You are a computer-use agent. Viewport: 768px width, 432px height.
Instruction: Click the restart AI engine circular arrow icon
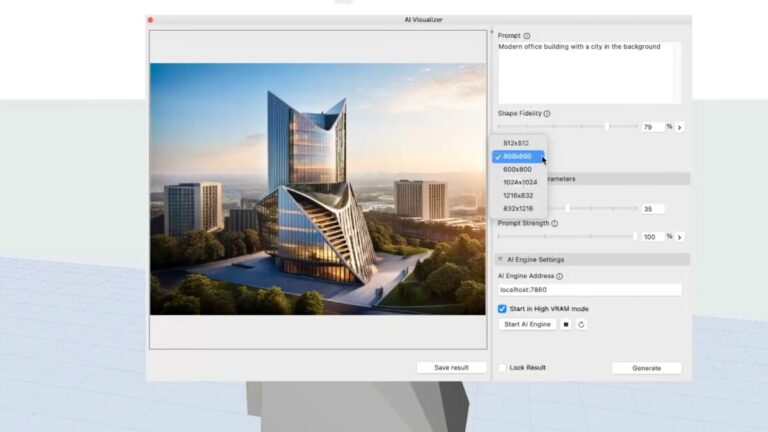(x=581, y=324)
